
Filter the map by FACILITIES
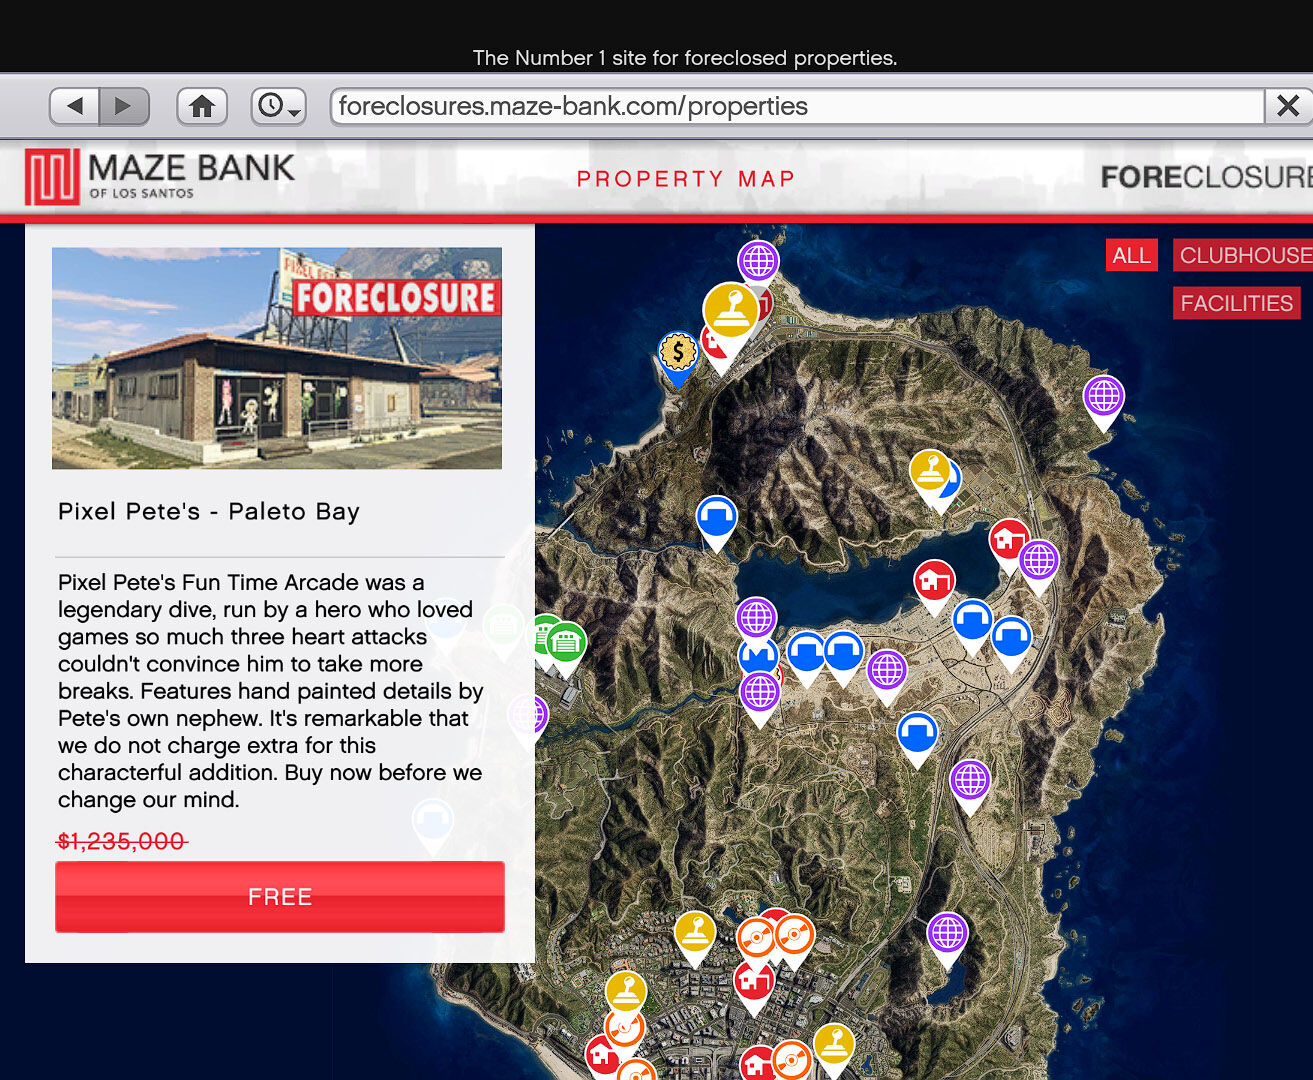[x=1237, y=303]
